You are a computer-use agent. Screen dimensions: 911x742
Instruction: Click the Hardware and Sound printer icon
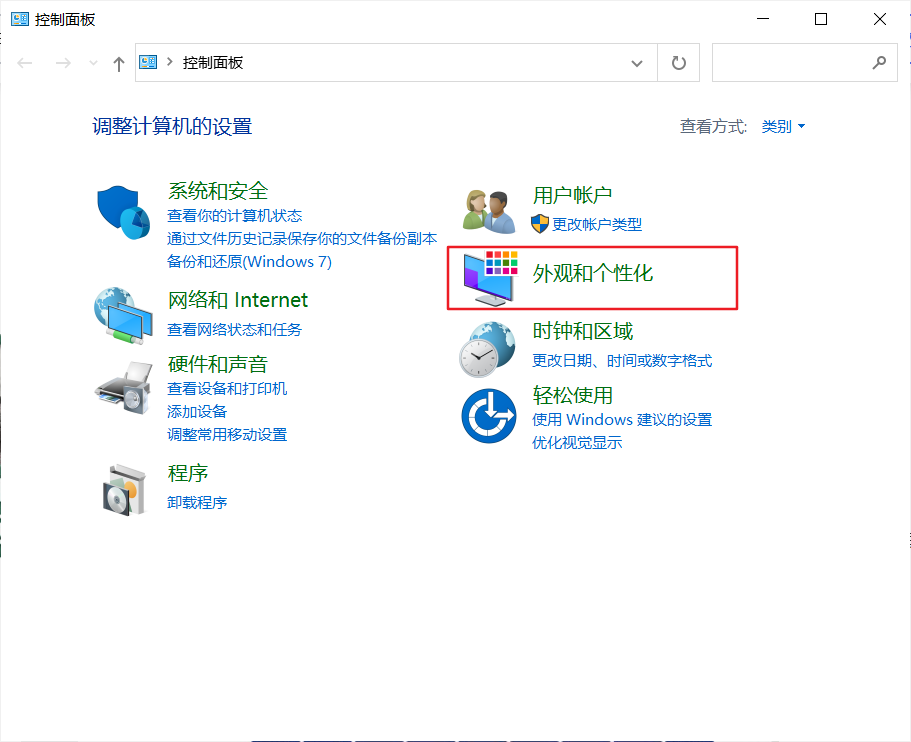tap(123, 387)
